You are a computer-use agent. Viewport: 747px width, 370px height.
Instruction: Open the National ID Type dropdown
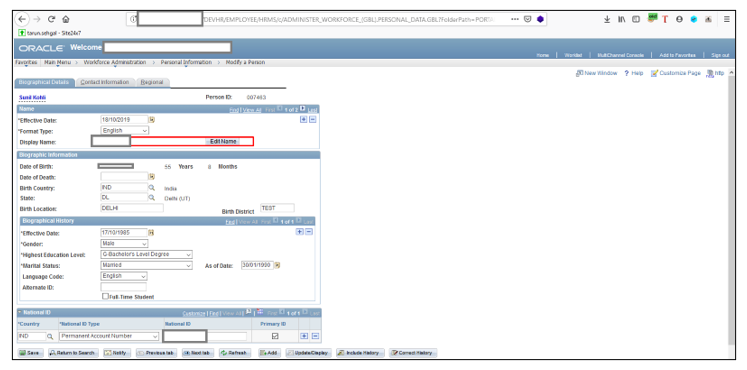click(x=109, y=336)
